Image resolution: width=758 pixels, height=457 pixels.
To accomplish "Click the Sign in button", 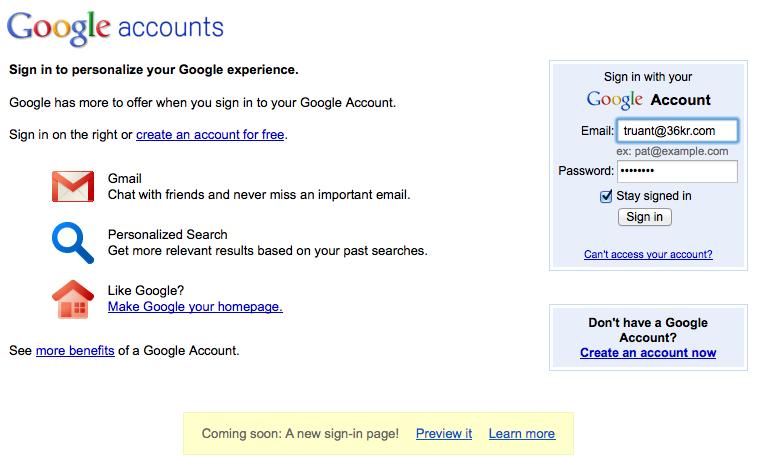I will click(x=644, y=217).
